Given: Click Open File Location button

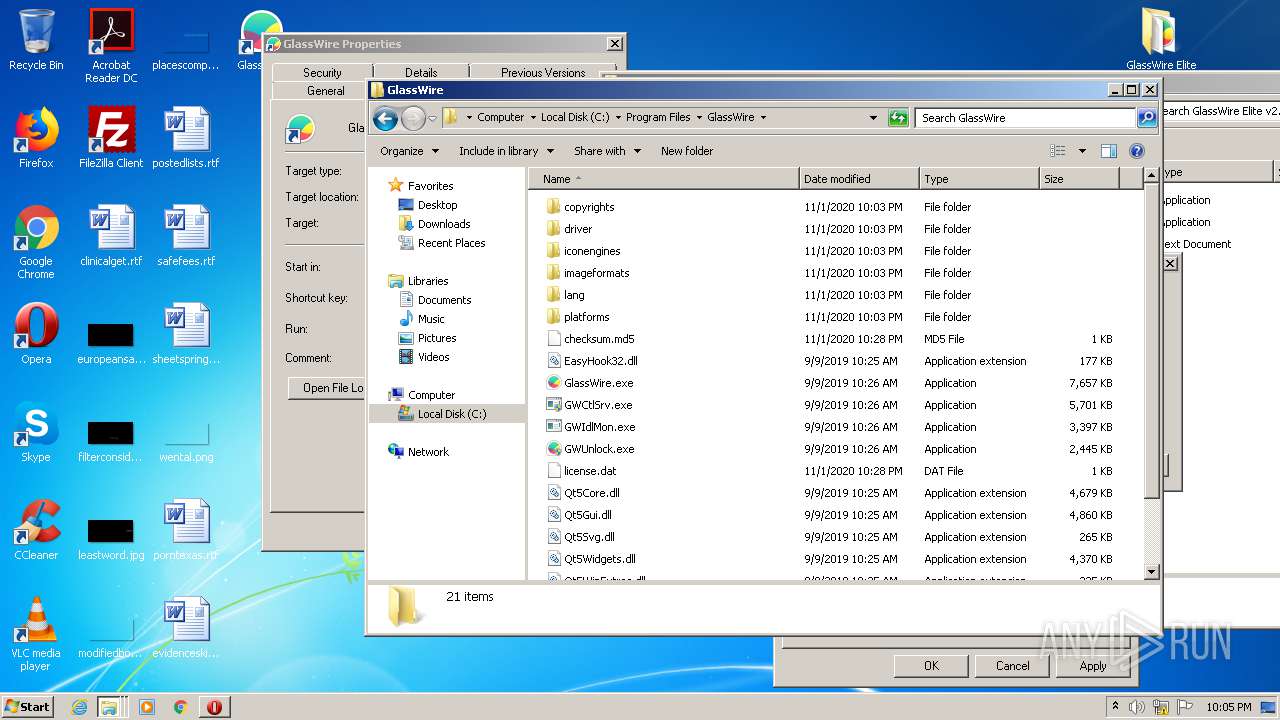Looking at the screenshot, I should pyautogui.click(x=327, y=388).
